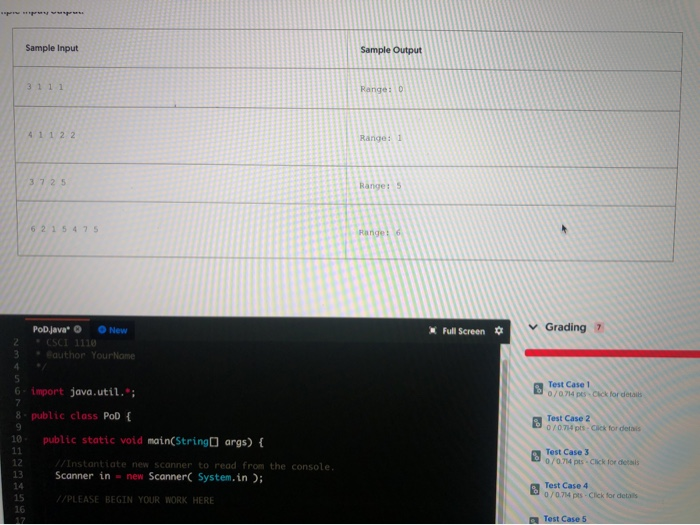Viewport: 700px width, 525px height.
Task: Open editor settings gear icon
Action: (499, 330)
